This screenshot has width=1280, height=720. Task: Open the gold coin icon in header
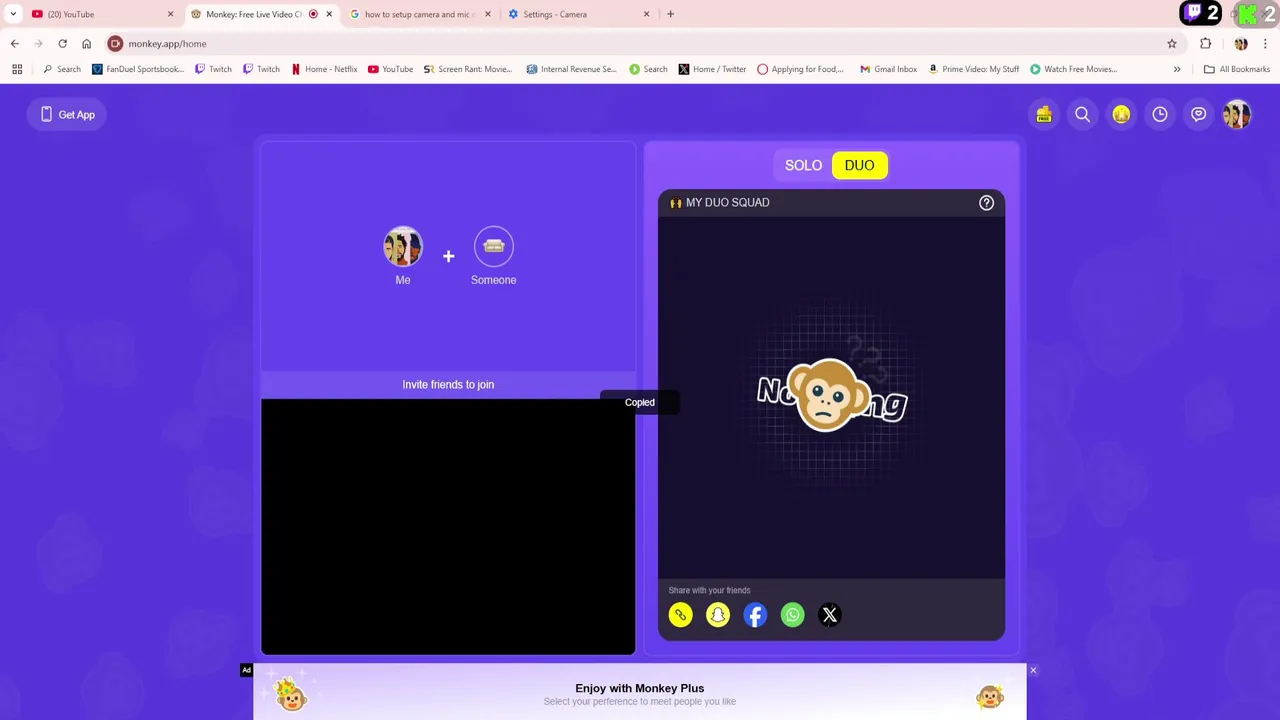(x=1121, y=115)
